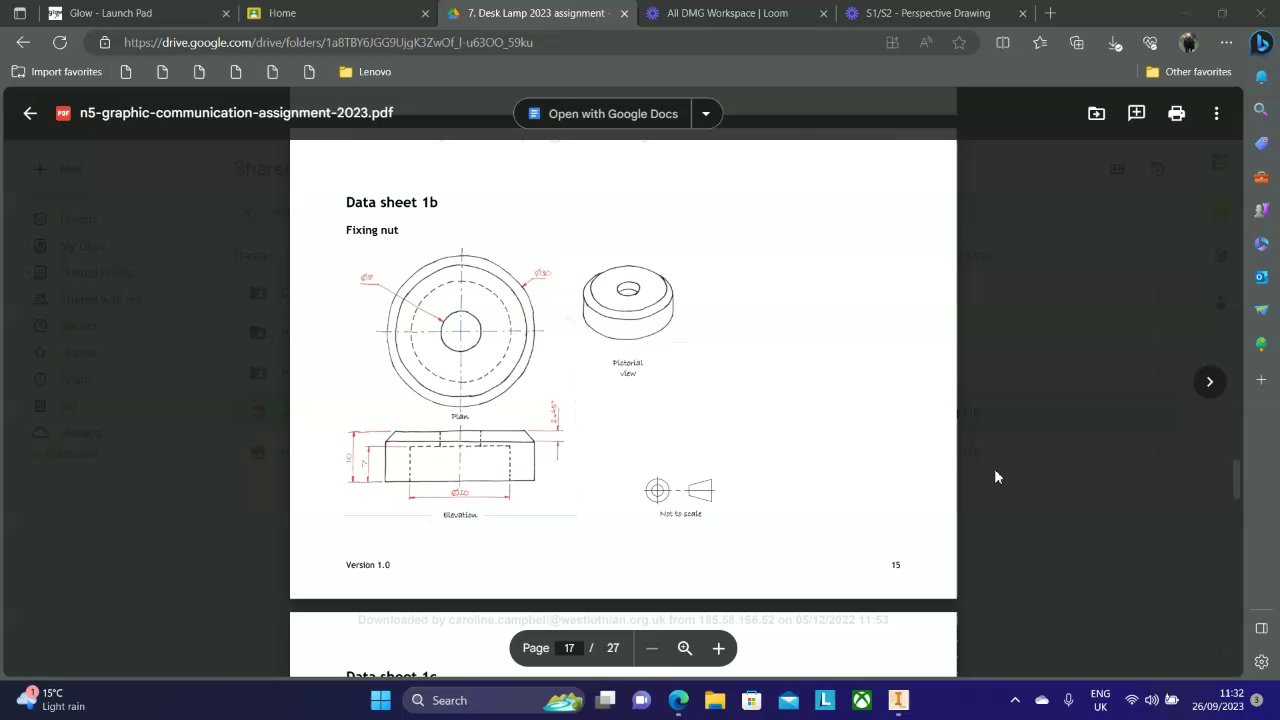Click Open with Google Docs
This screenshot has width=1280, height=720.
(x=602, y=114)
